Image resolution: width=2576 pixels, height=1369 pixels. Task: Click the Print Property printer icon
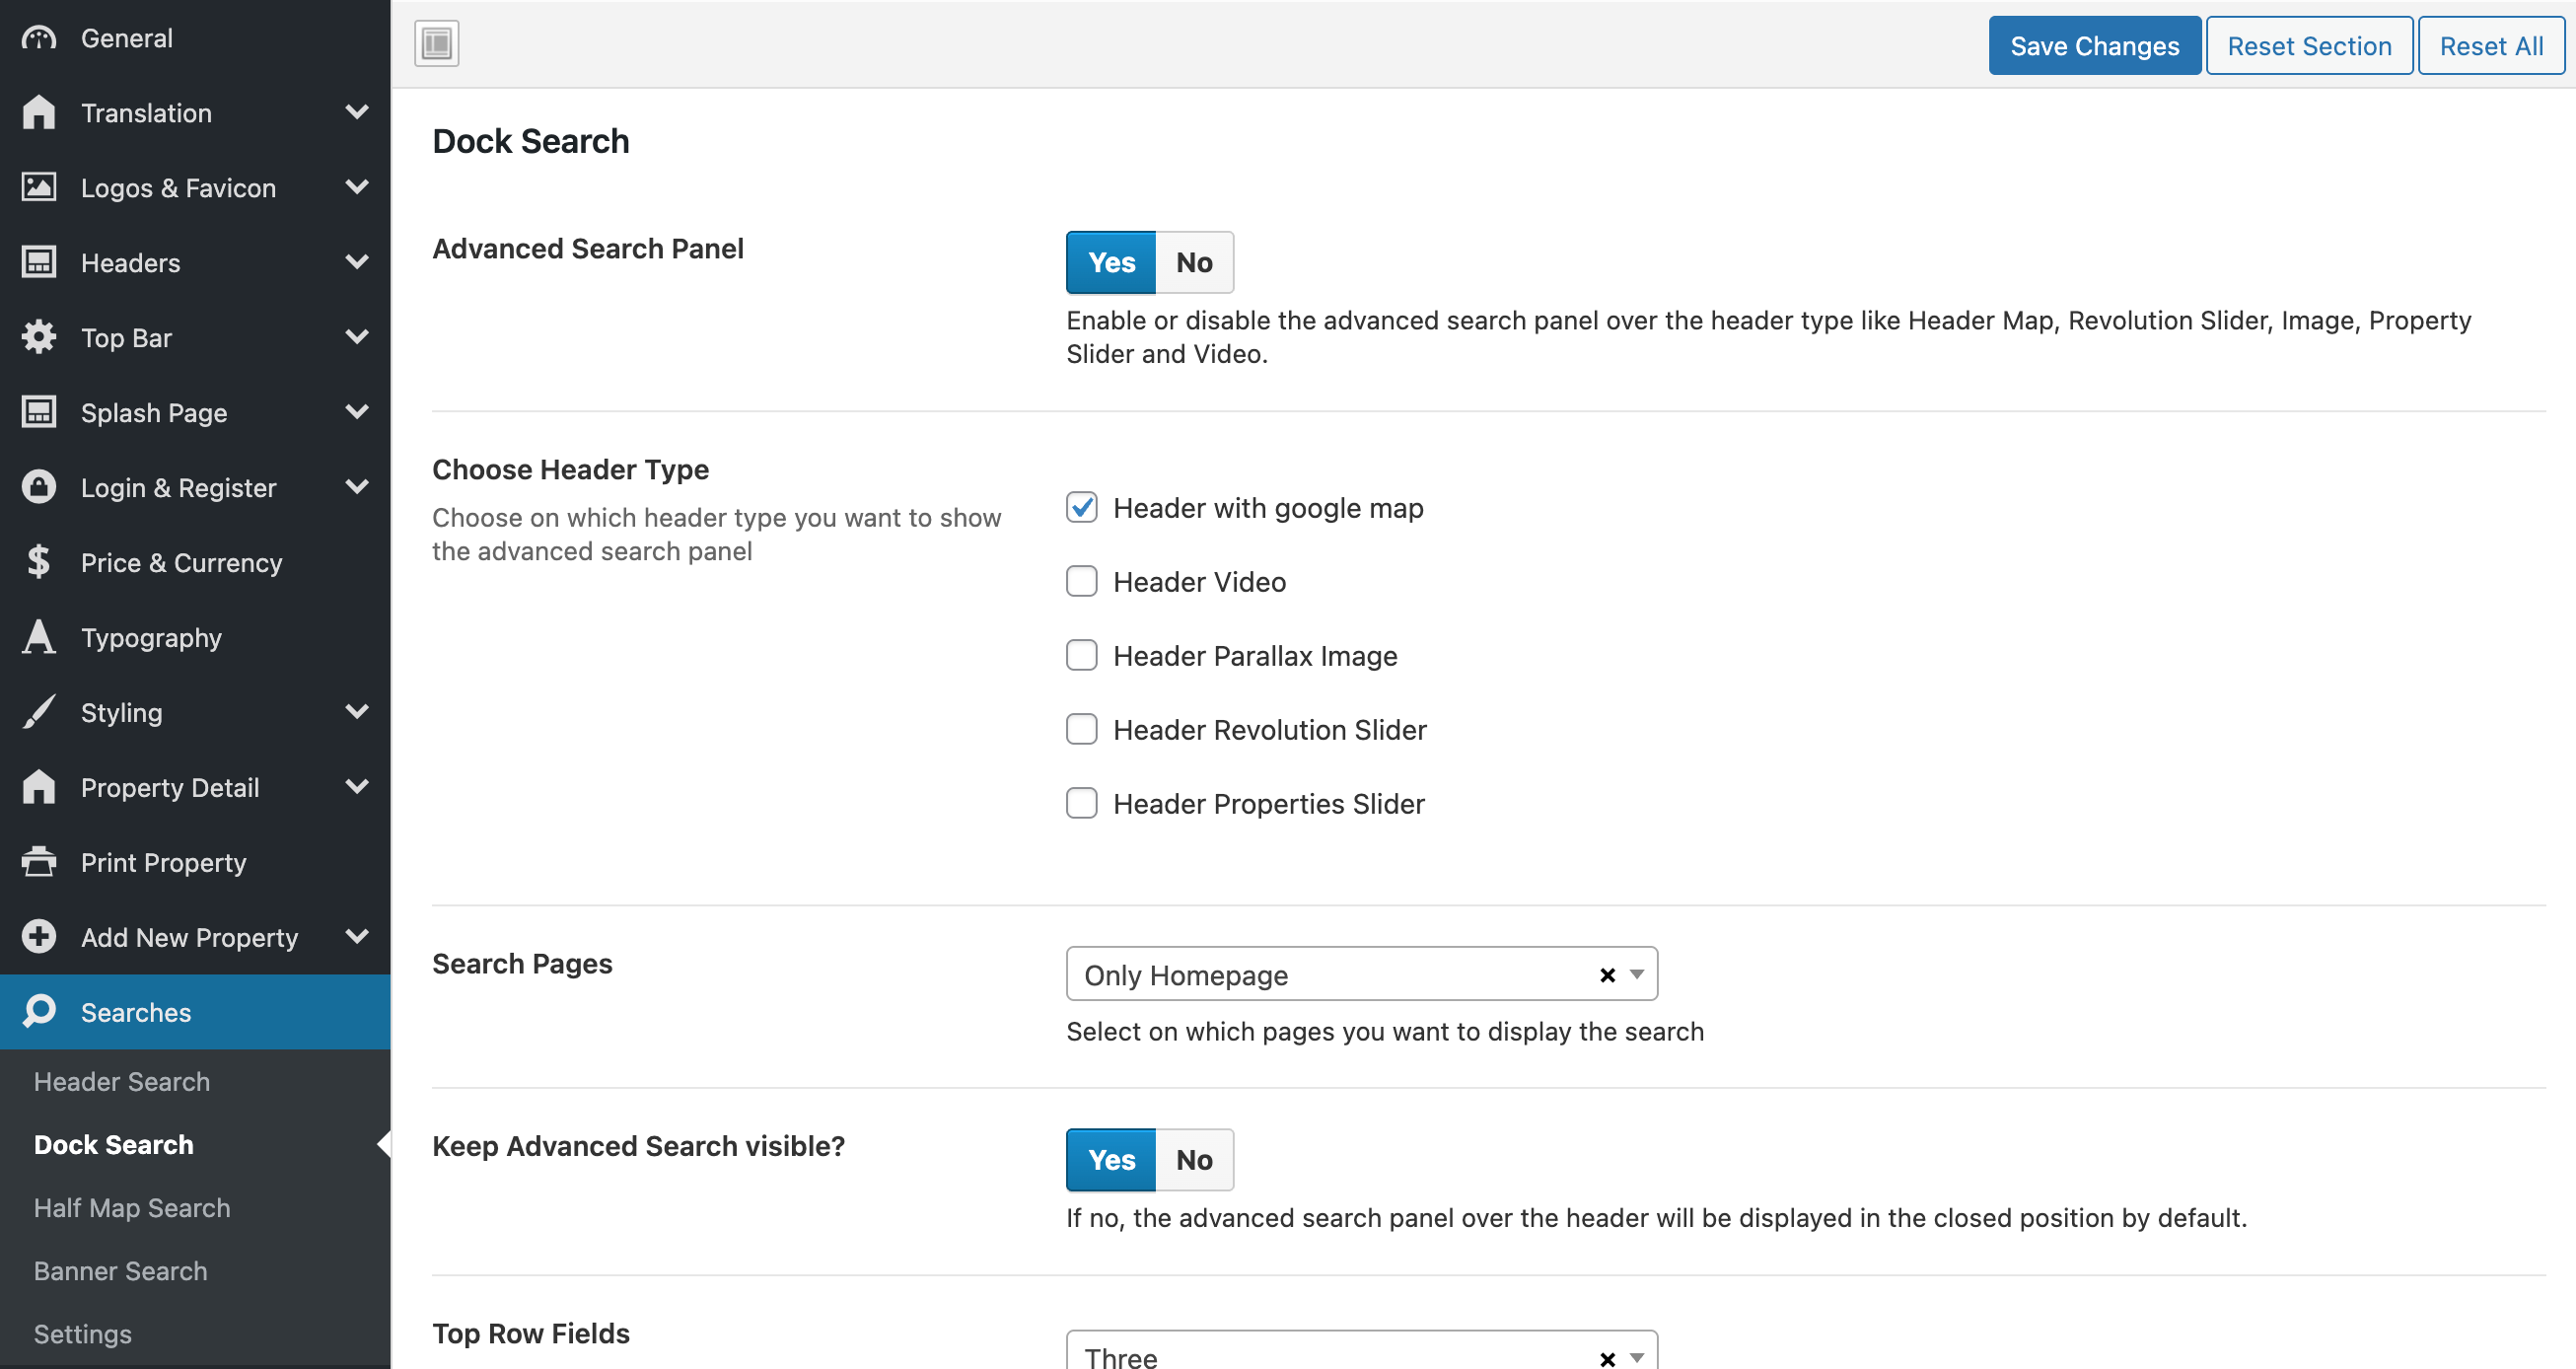point(39,862)
